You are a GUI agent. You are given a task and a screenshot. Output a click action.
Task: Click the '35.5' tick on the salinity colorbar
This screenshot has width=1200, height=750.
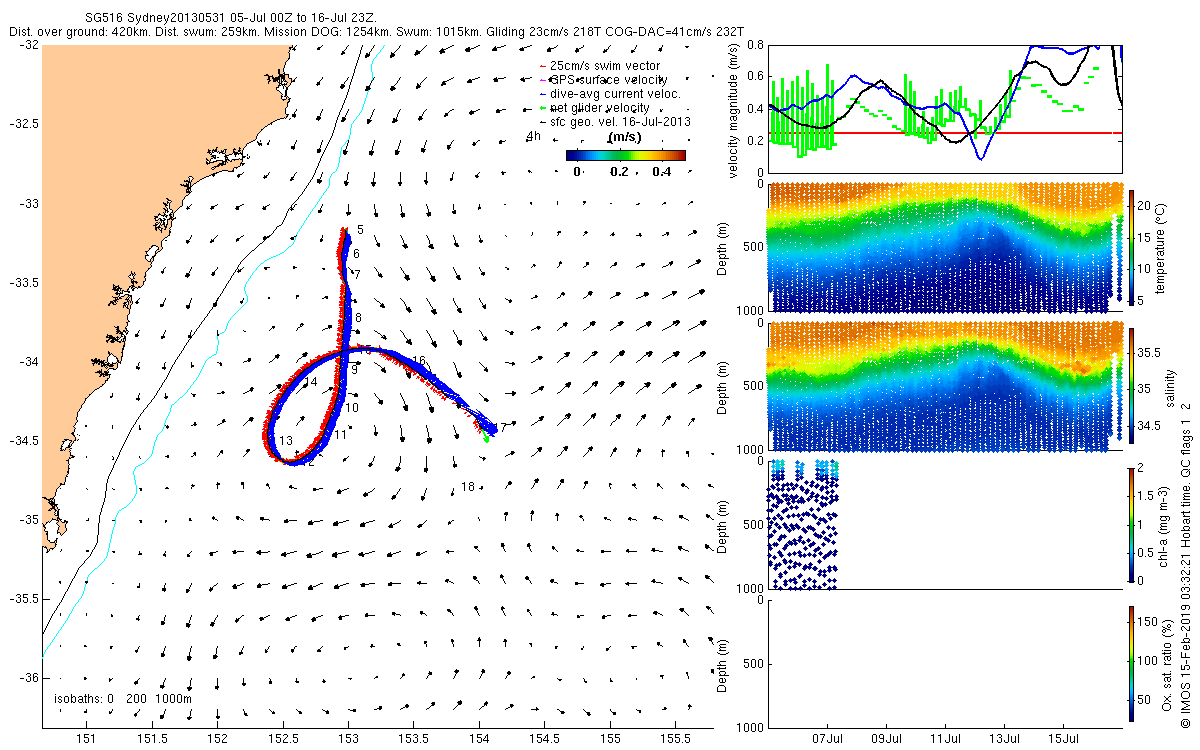coord(1149,352)
